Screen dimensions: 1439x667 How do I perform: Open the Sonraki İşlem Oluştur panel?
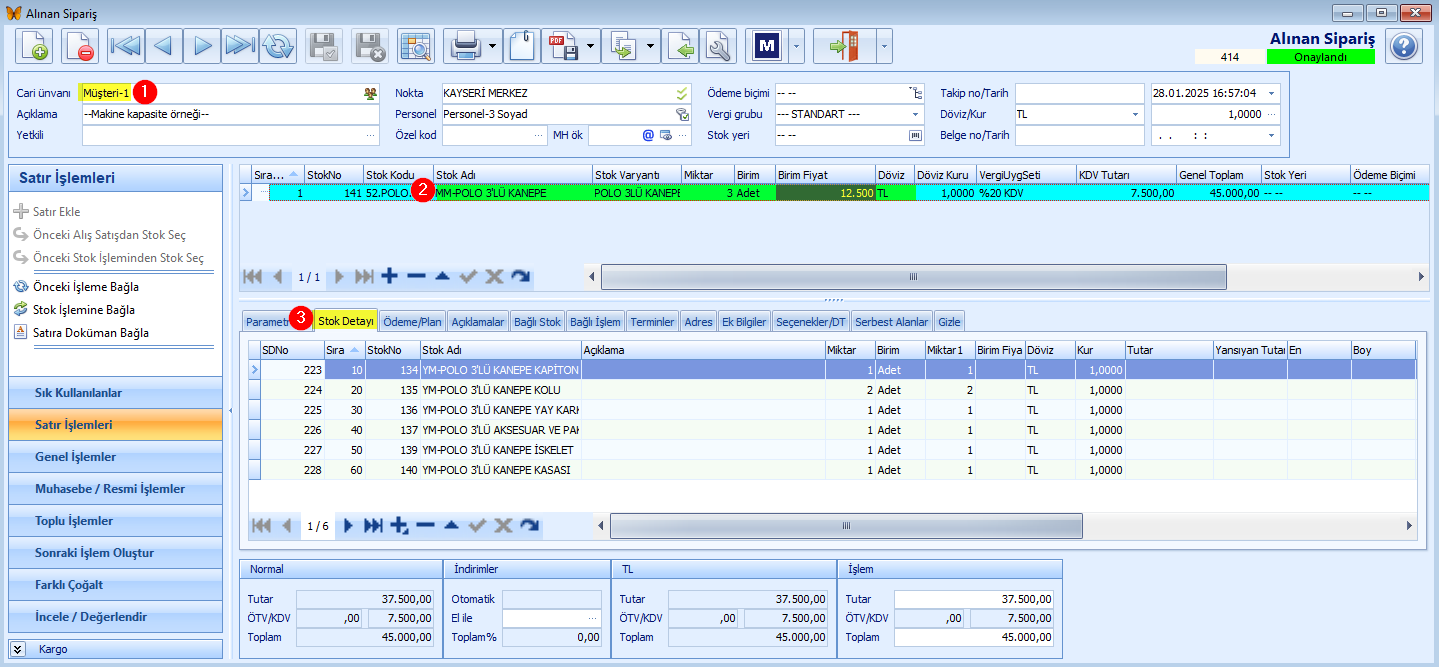(x=115, y=553)
